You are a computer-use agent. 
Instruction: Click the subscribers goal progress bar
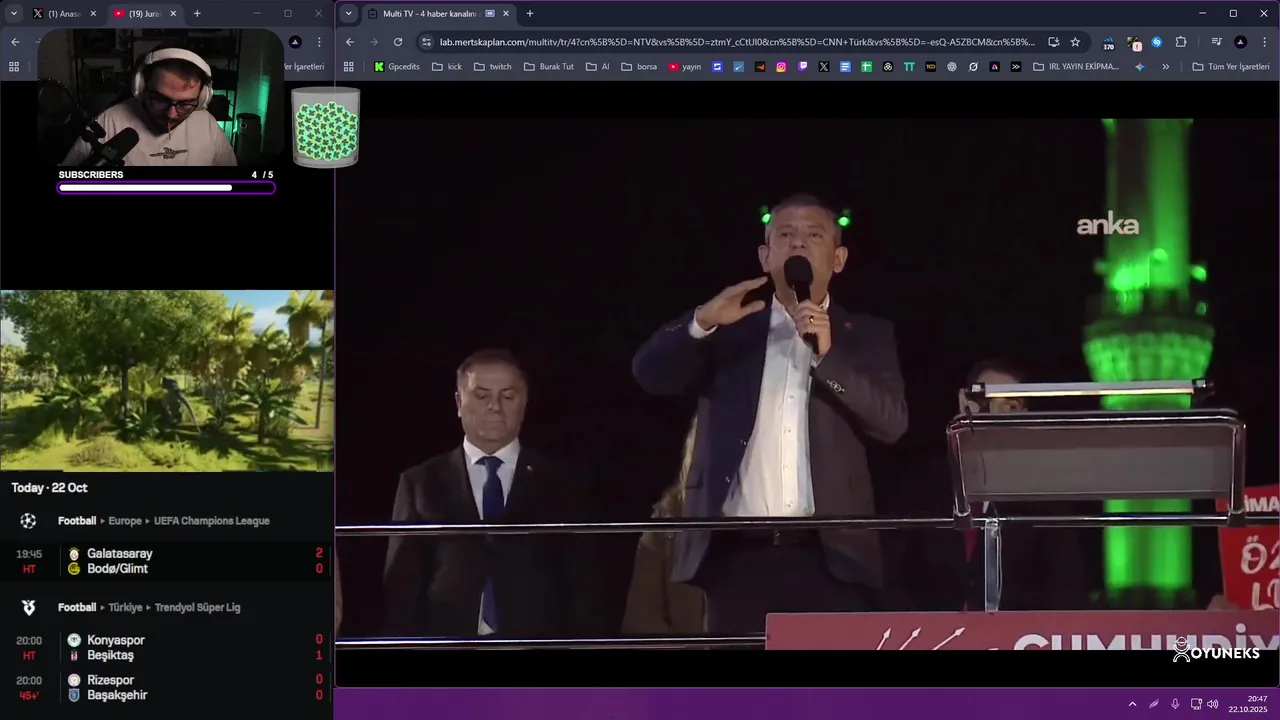tap(166, 187)
